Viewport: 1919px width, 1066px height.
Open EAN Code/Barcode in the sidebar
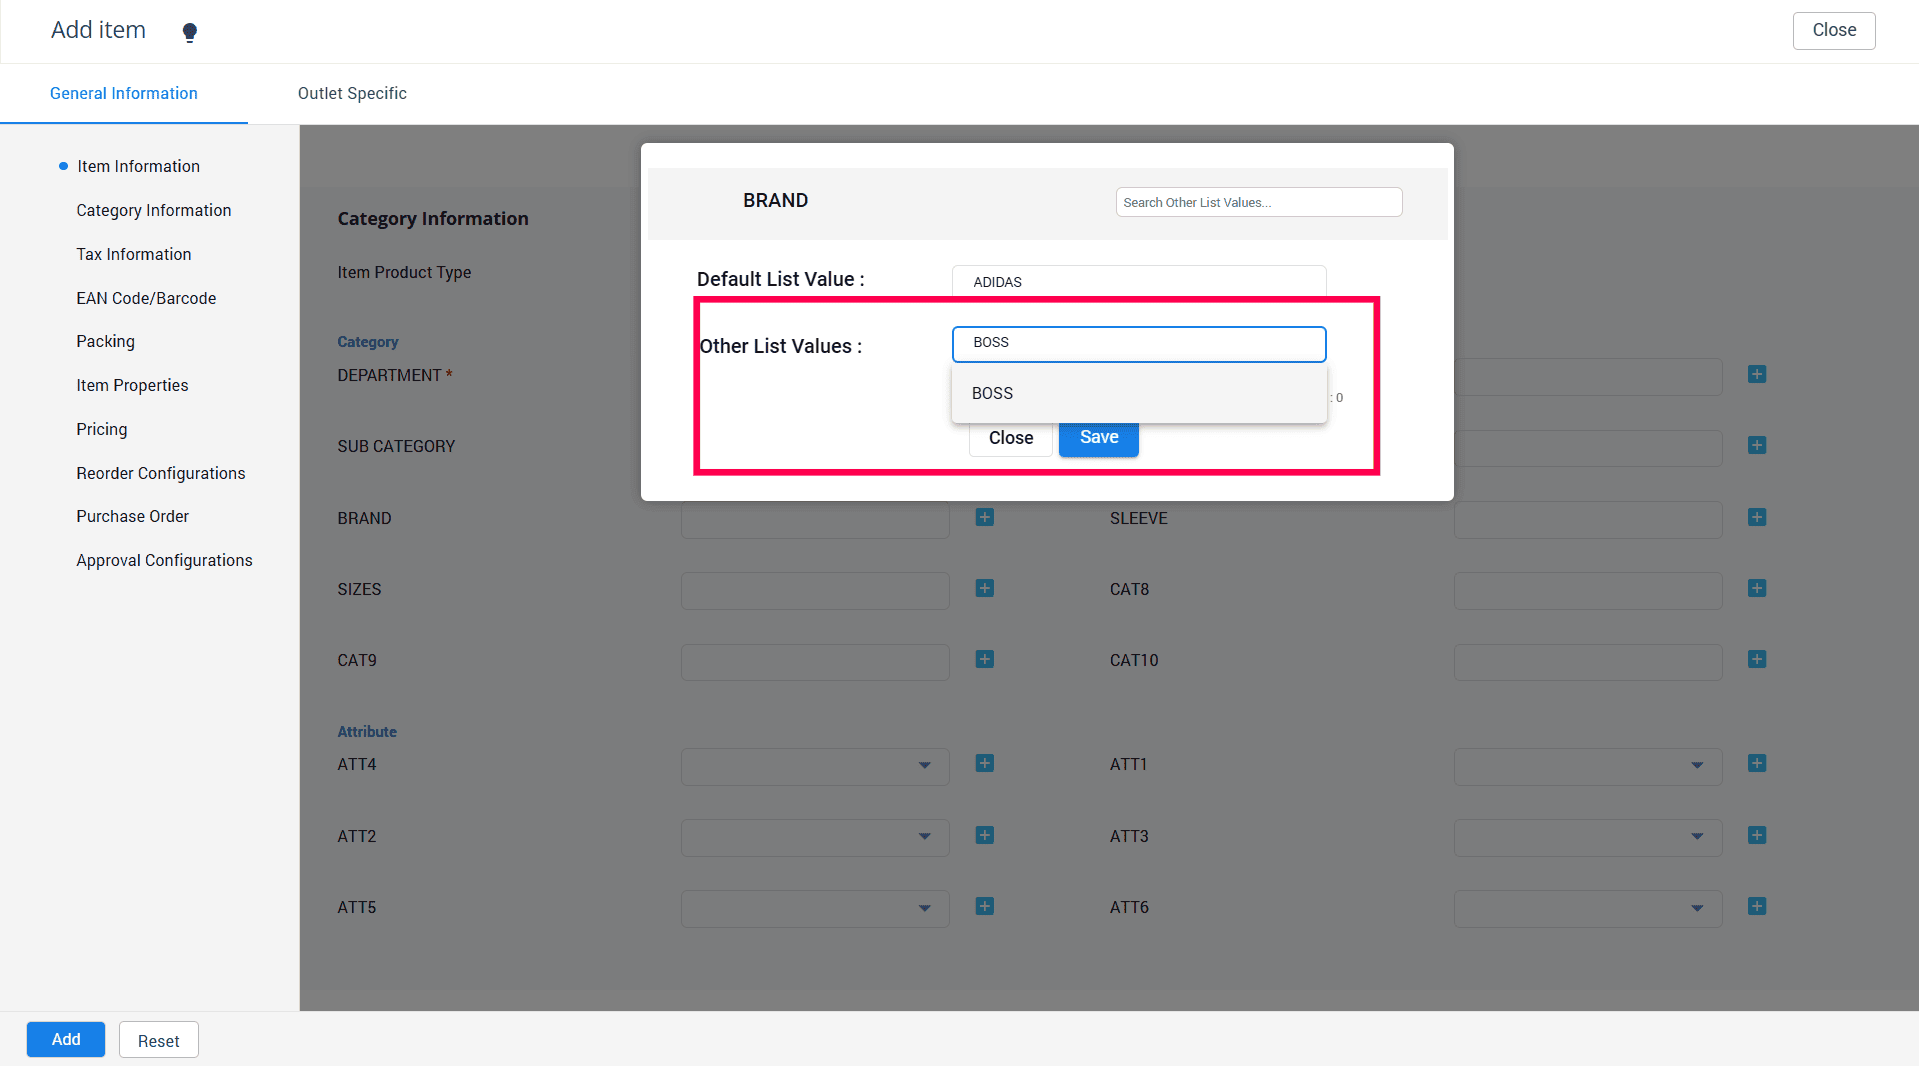coord(146,298)
